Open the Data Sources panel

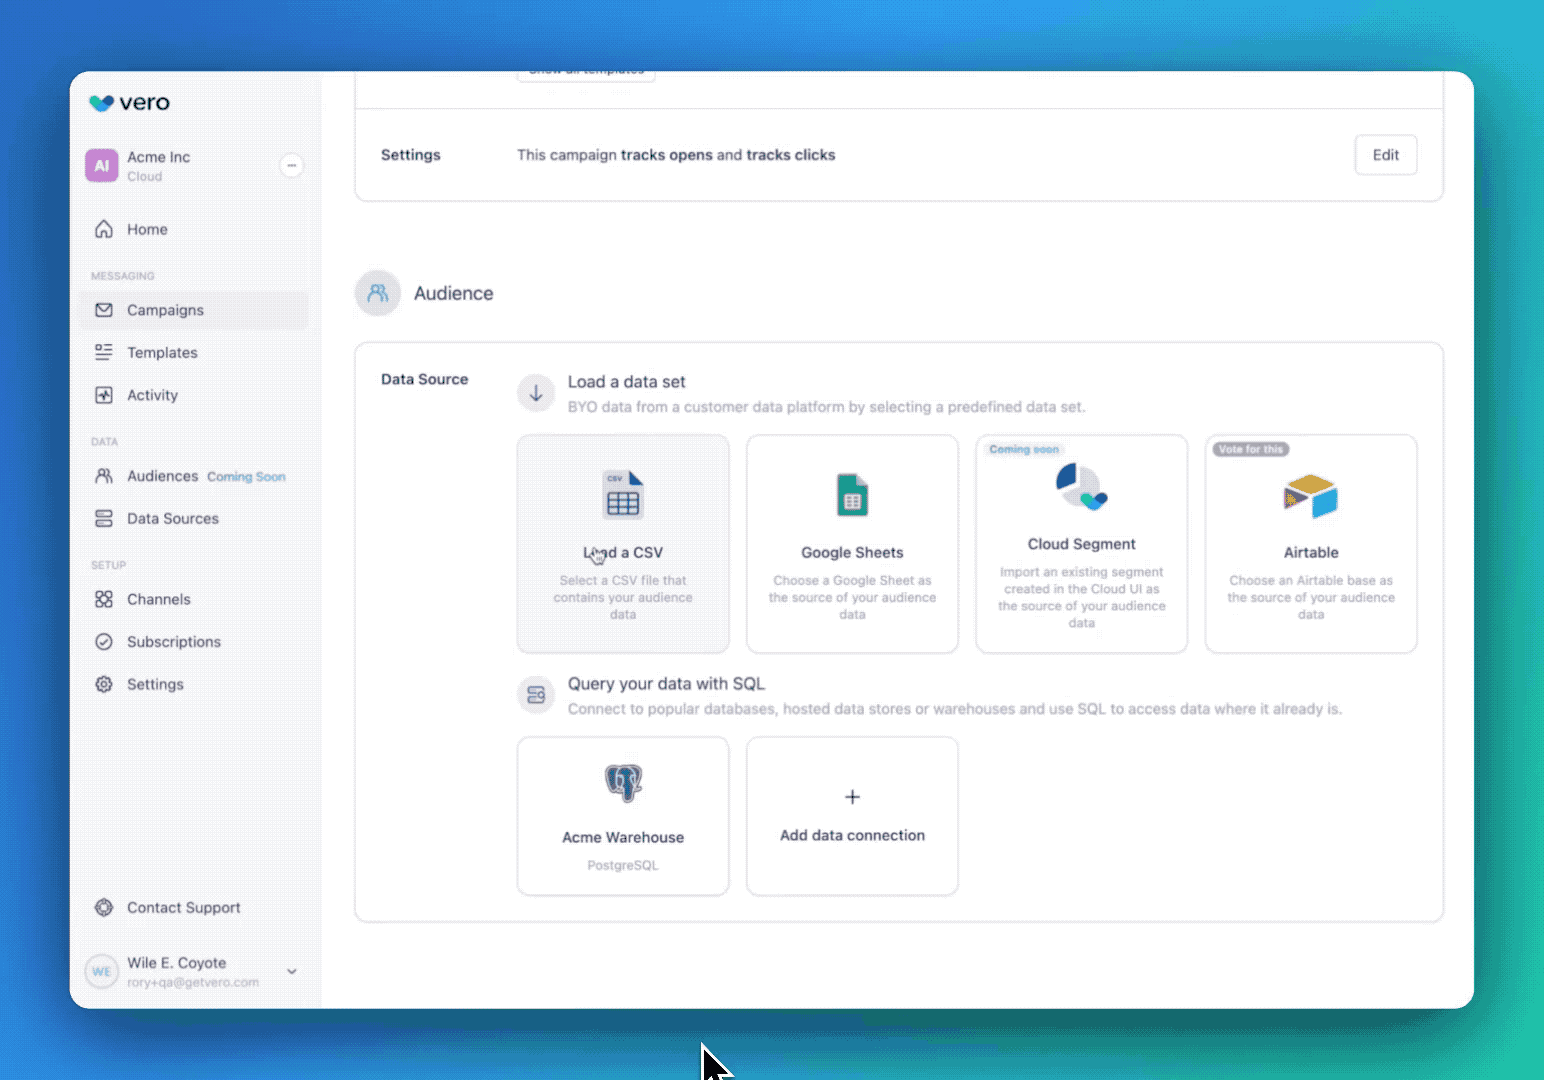pos(172,518)
